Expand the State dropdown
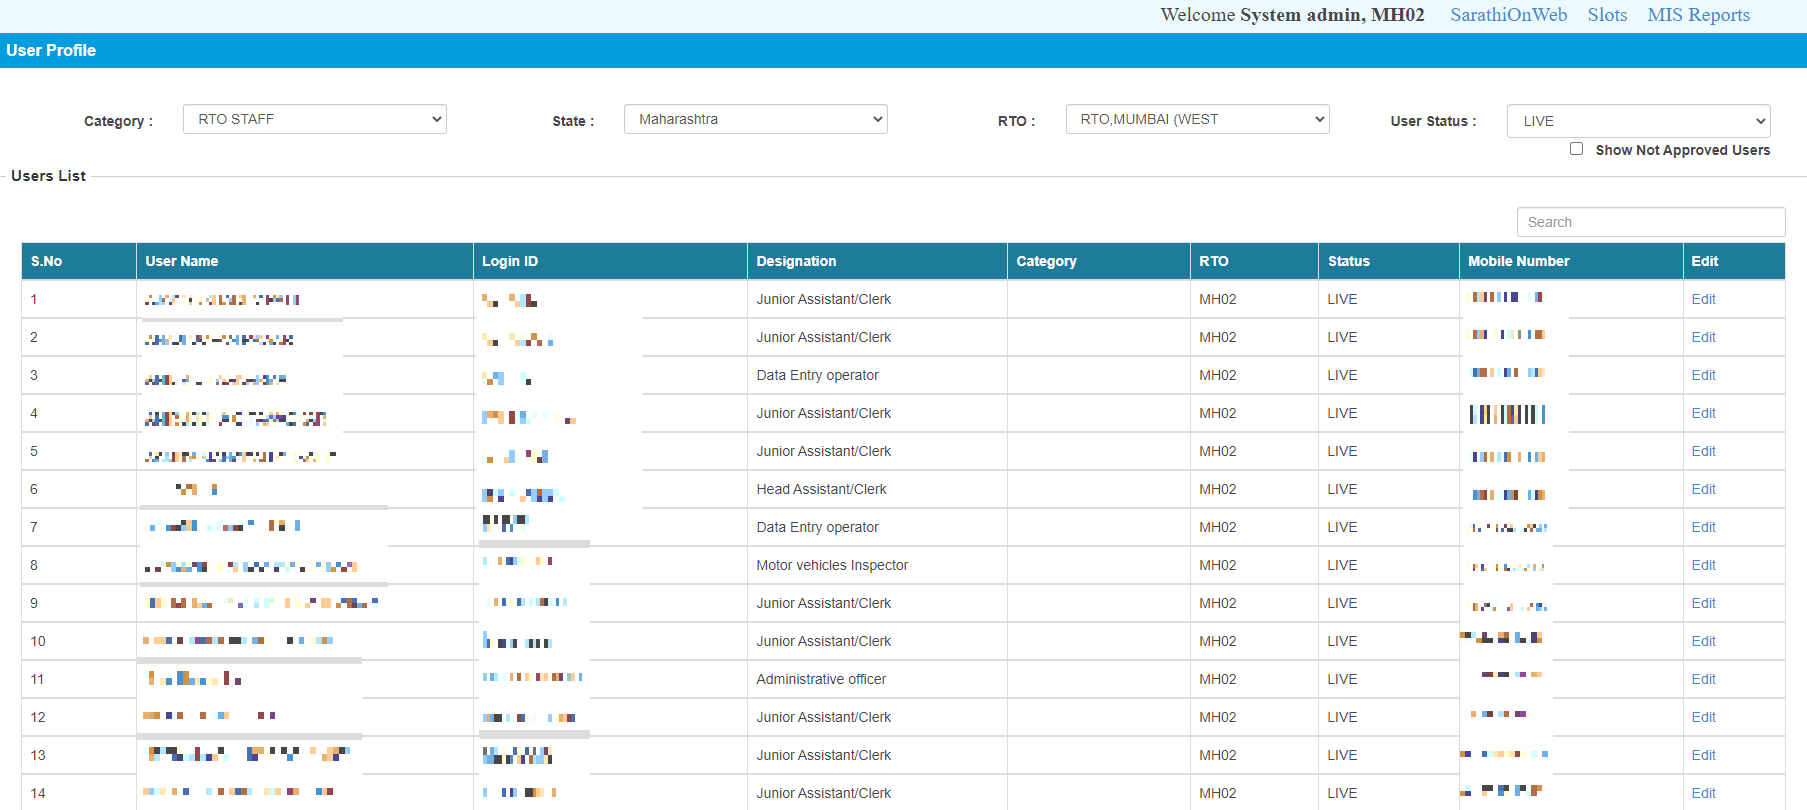This screenshot has height=810, width=1807. (x=755, y=119)
